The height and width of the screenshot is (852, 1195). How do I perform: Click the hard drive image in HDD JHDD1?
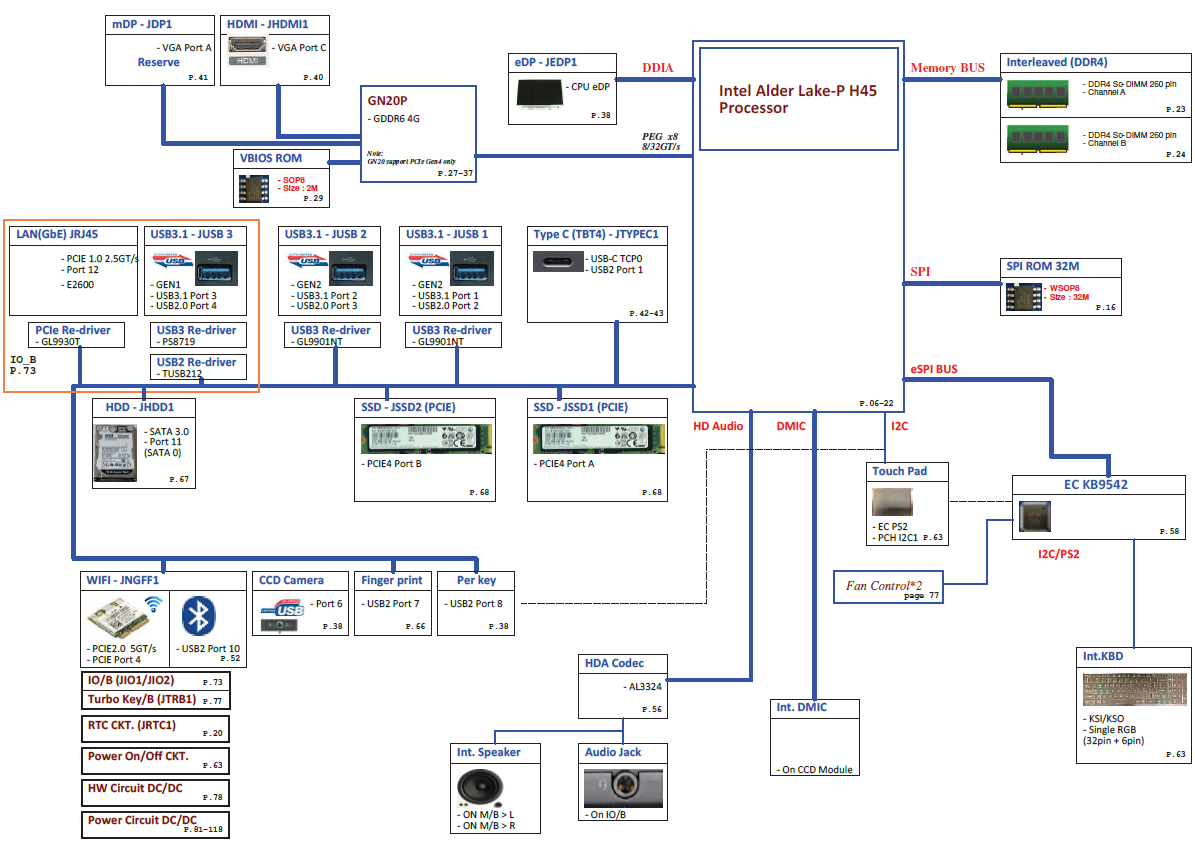pos(116,453)
